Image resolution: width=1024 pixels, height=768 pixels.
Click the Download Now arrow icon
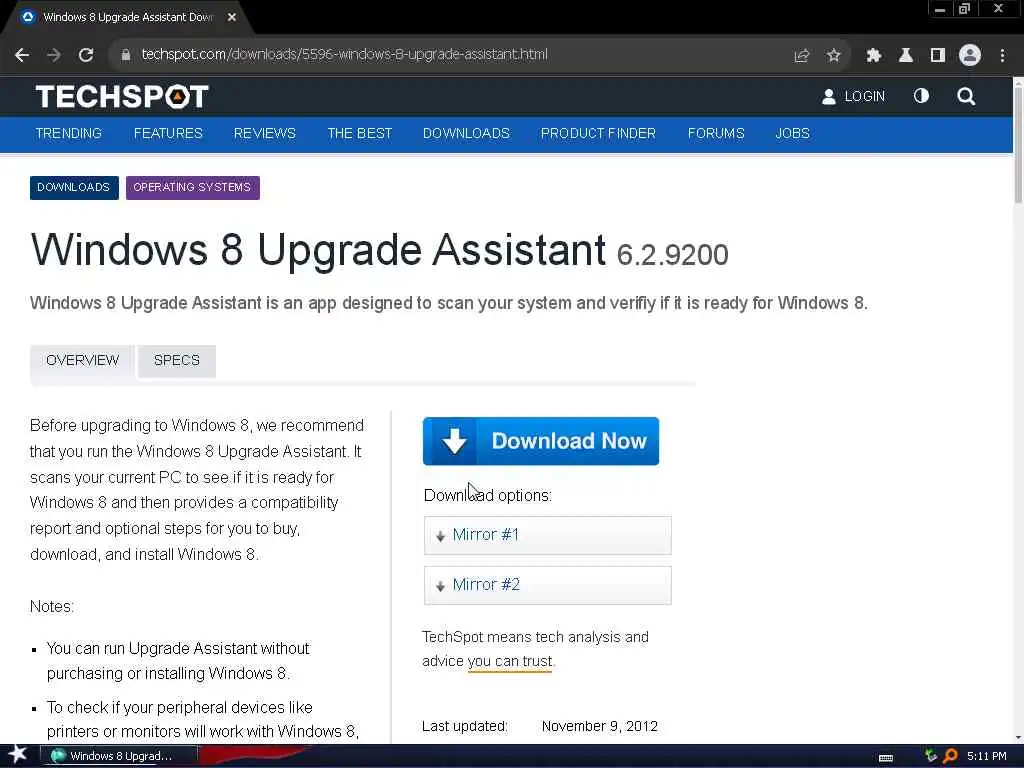(x=454, y=441)
